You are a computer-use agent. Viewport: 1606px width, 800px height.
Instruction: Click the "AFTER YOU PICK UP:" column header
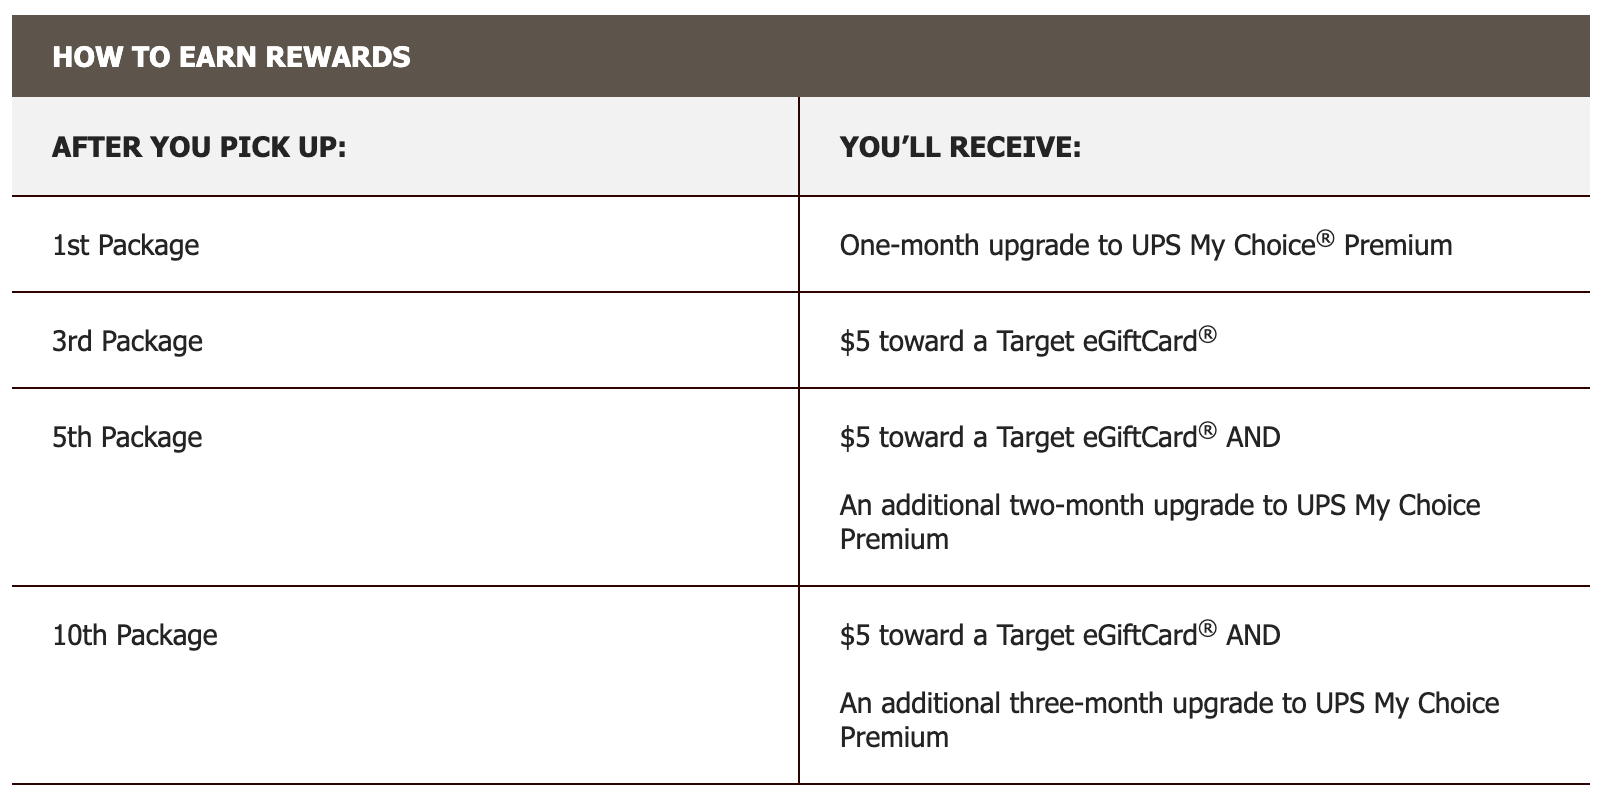tap(199, 148)
